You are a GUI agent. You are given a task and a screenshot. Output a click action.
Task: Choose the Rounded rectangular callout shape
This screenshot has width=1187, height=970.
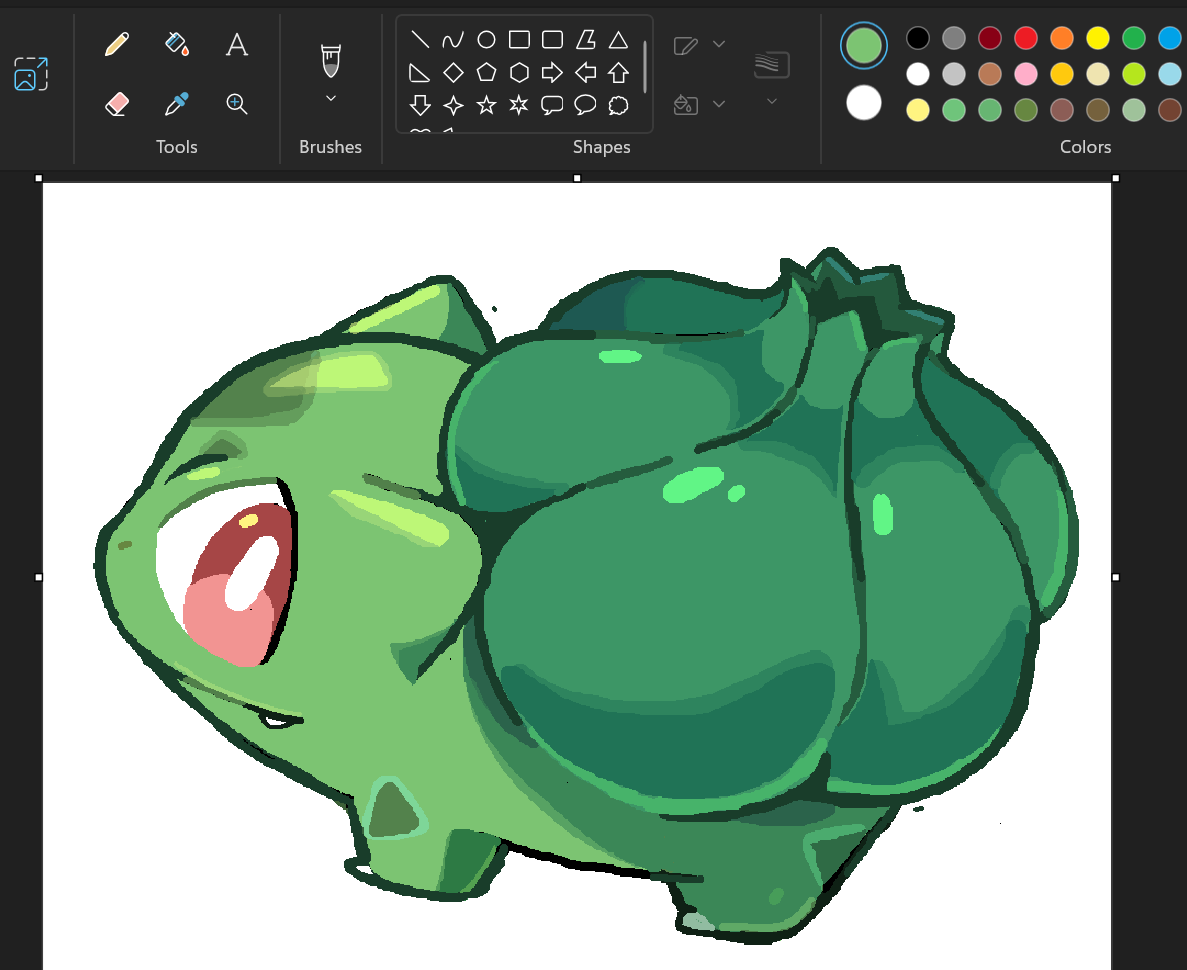pyautogui.click(x=553, y=105)
